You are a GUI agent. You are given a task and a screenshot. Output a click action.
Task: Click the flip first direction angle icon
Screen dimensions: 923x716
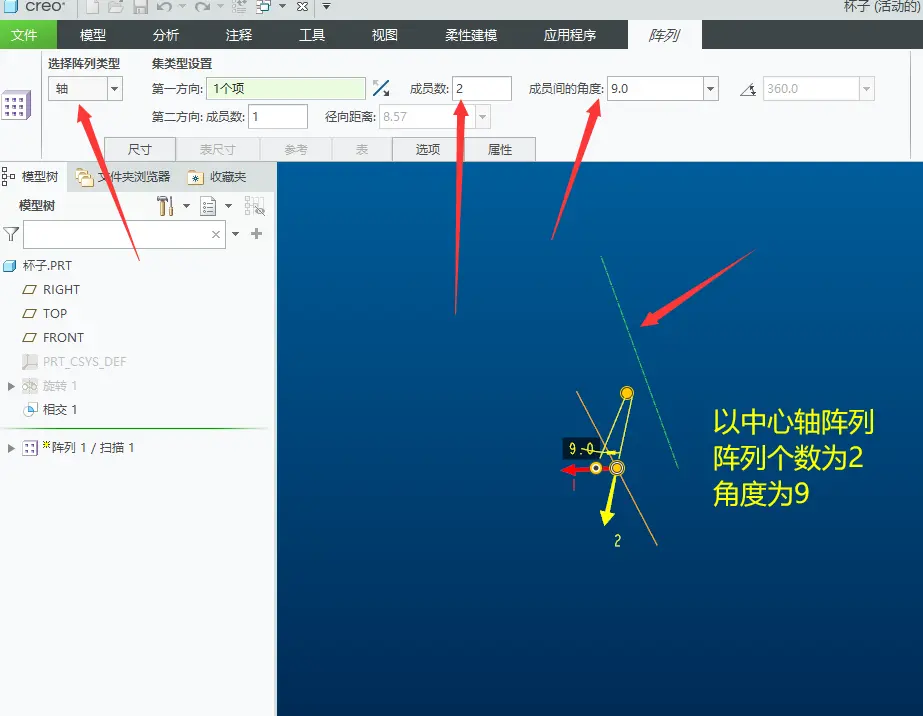[381, 88]
